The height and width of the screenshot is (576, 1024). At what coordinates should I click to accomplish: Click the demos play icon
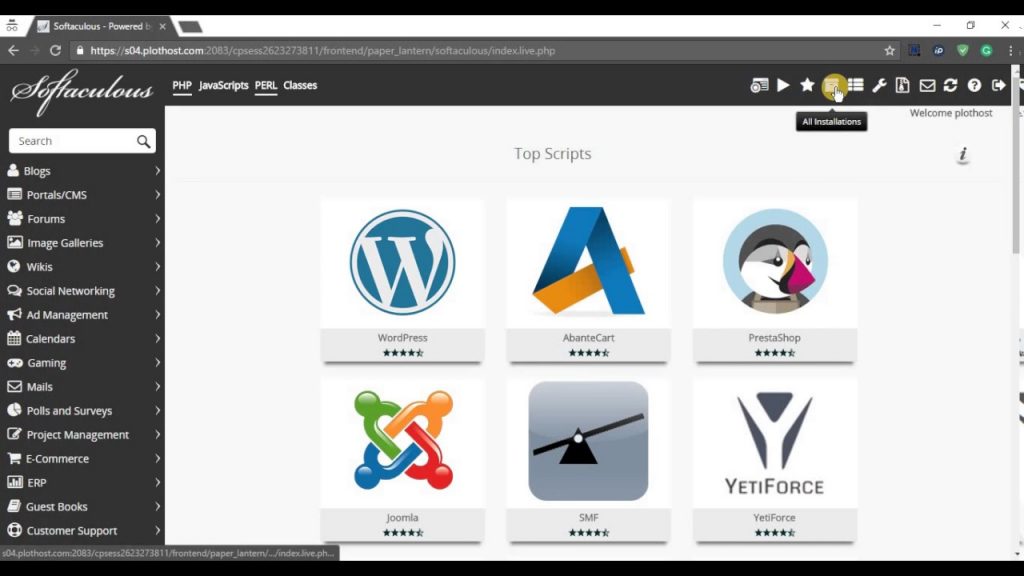(783, 85)
